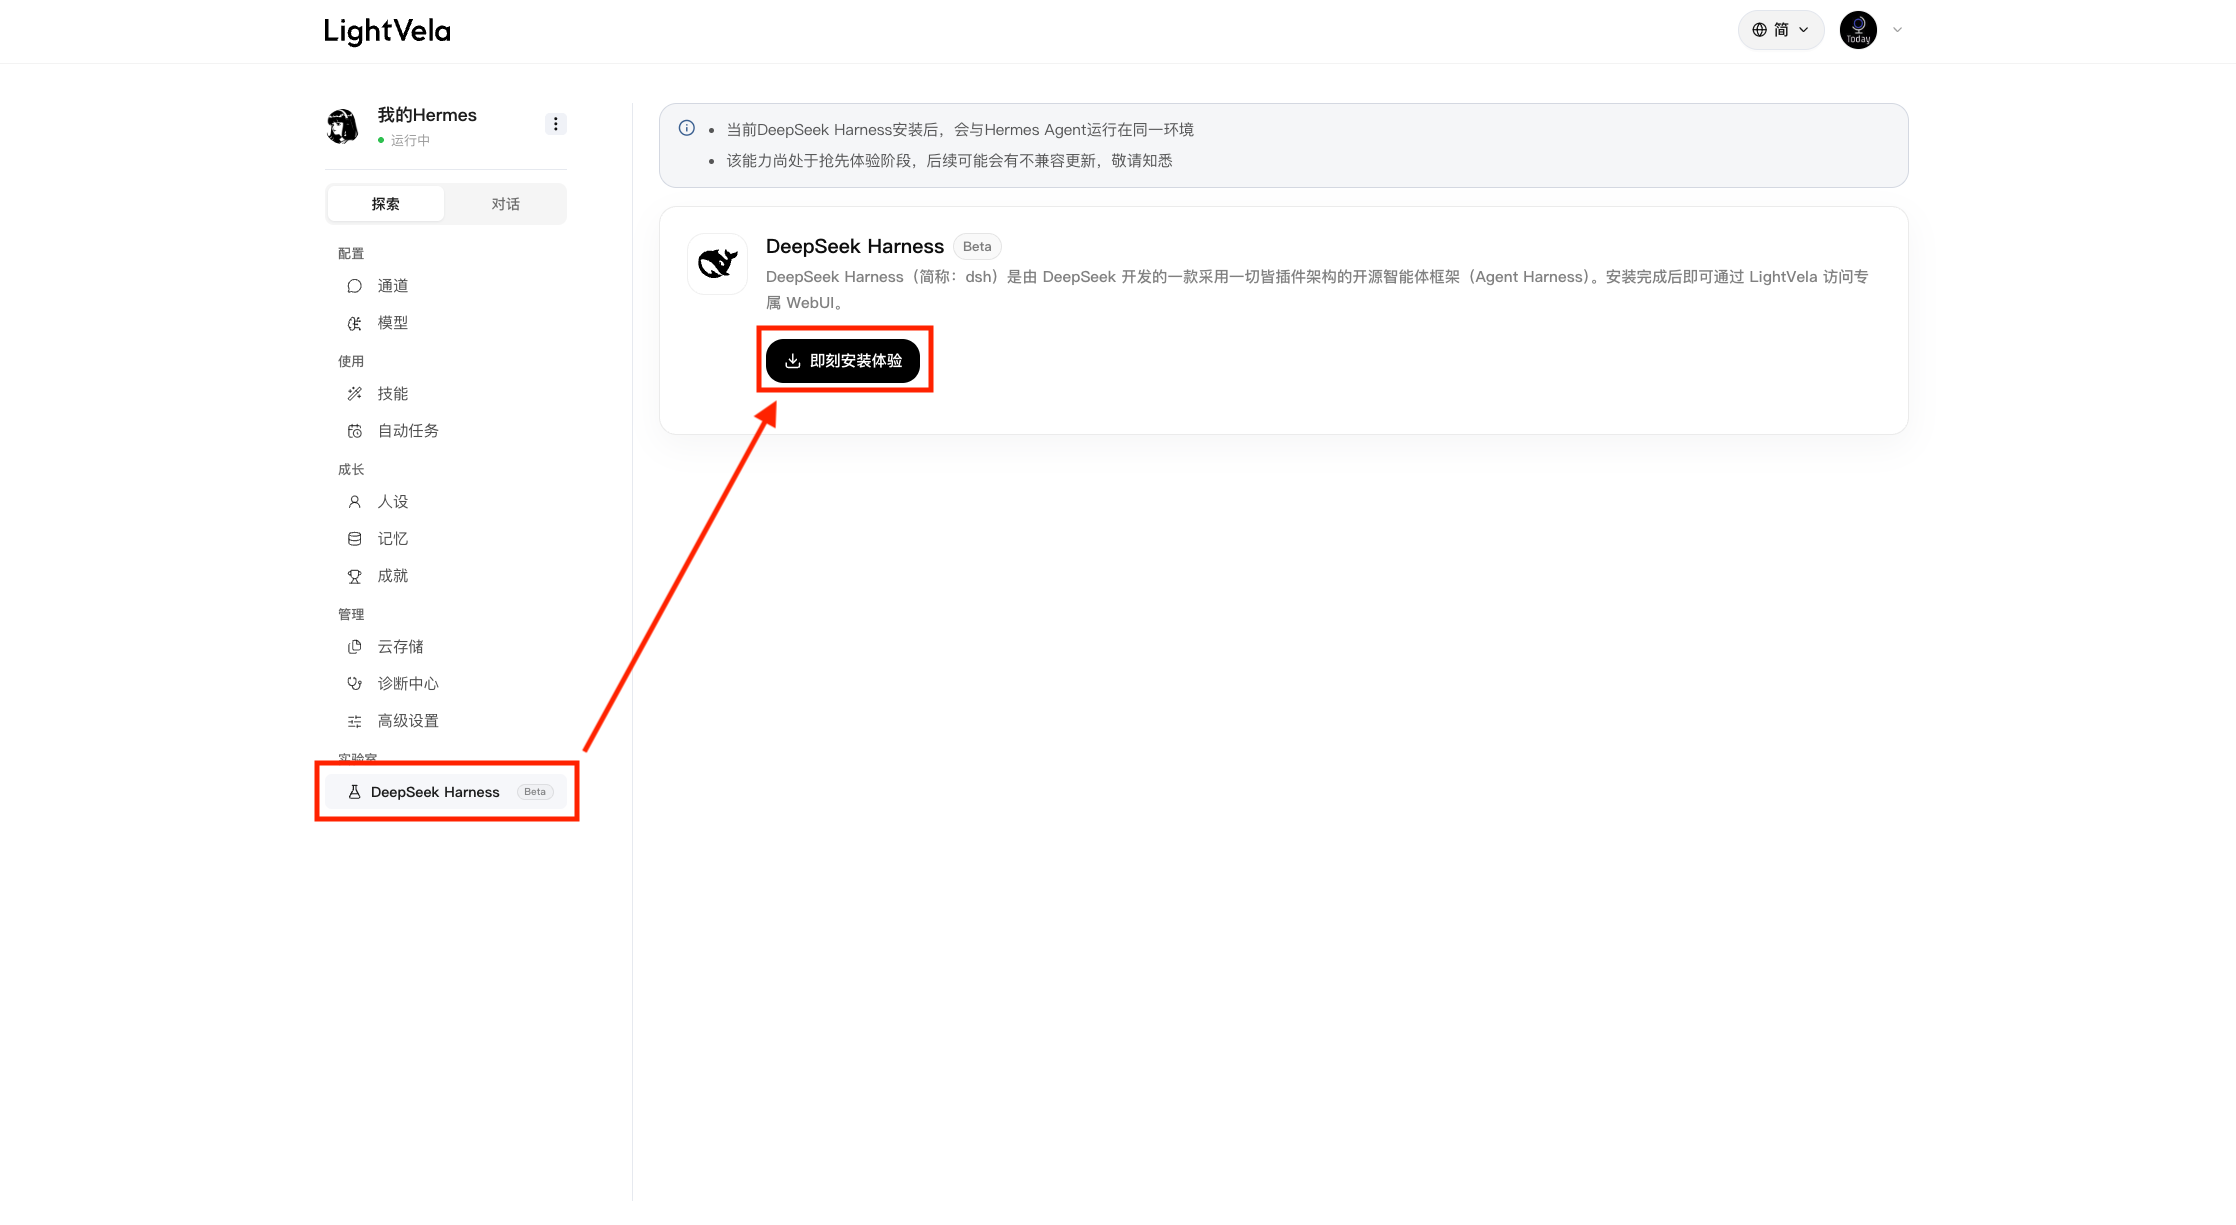Click the globe language icon

tap(1759, 30)
